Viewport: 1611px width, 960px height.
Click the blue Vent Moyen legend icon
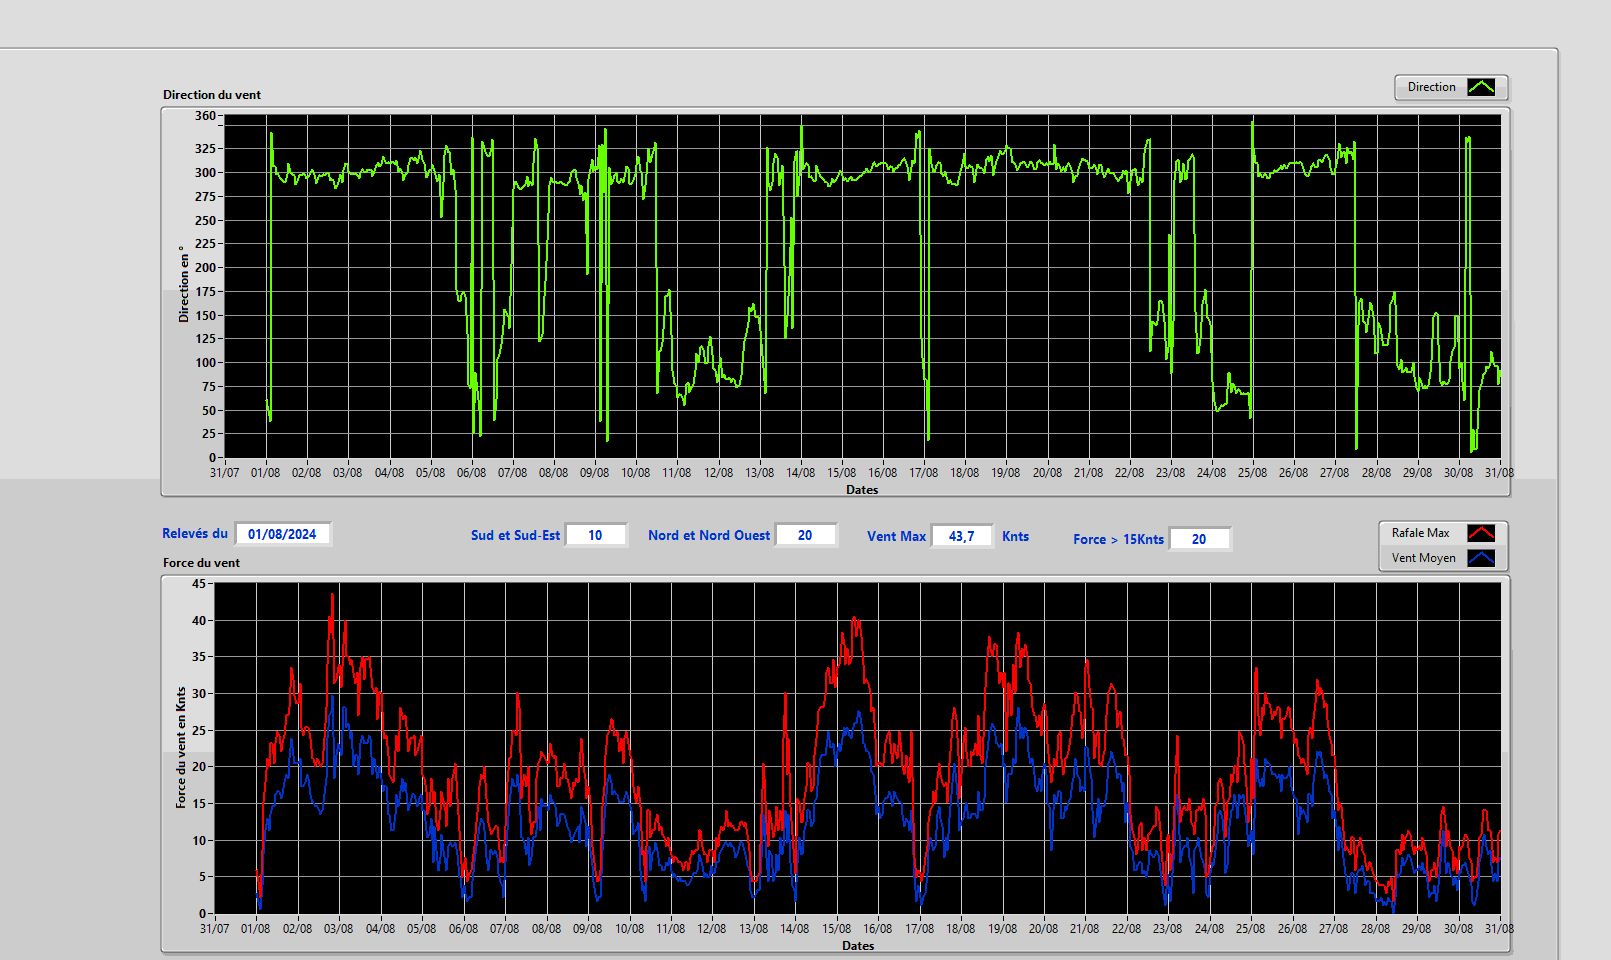click(x=1481, y=558)
